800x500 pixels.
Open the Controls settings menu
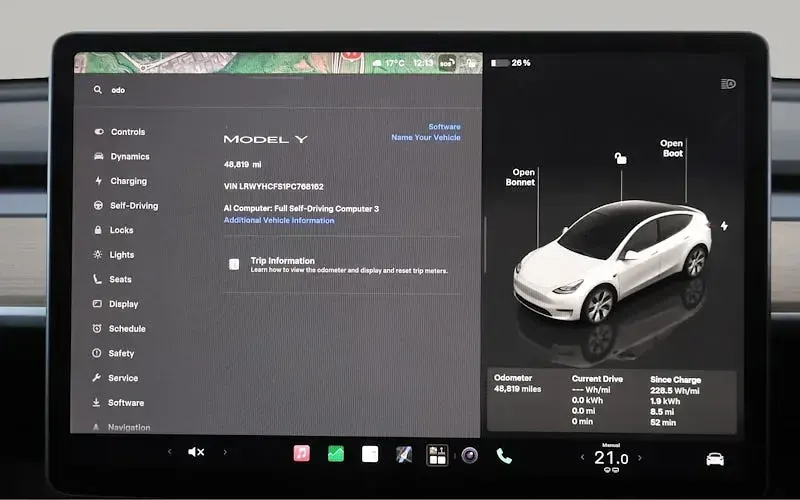[x=120, y=132]
